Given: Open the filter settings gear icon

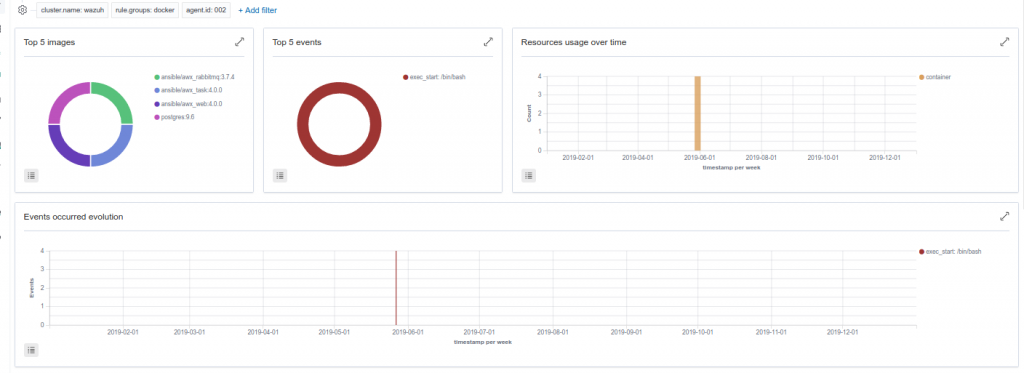Looking at the screenshot, I should point(22,10).
